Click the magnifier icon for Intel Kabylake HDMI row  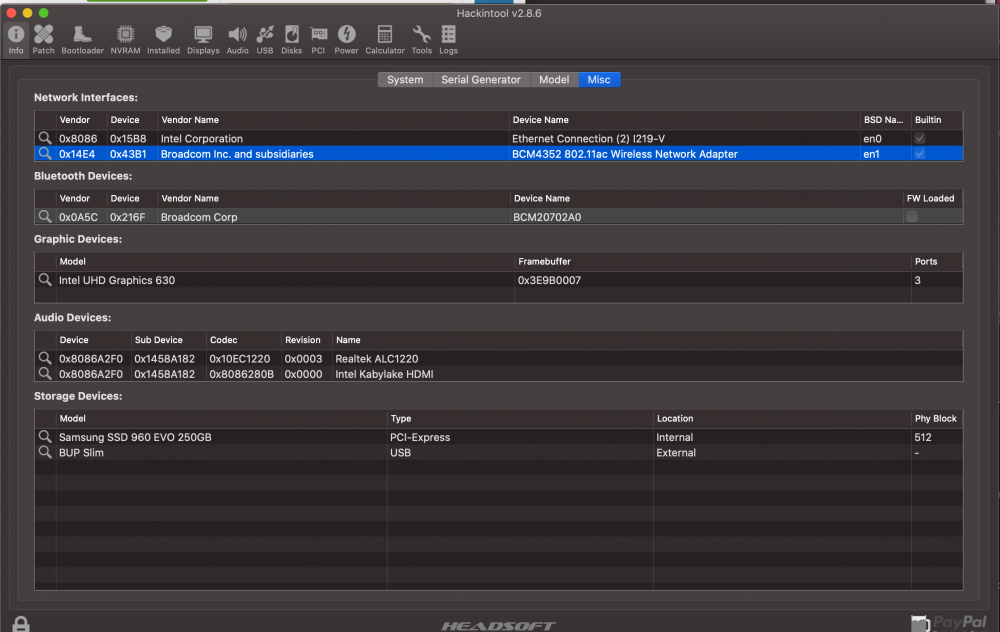45,373
